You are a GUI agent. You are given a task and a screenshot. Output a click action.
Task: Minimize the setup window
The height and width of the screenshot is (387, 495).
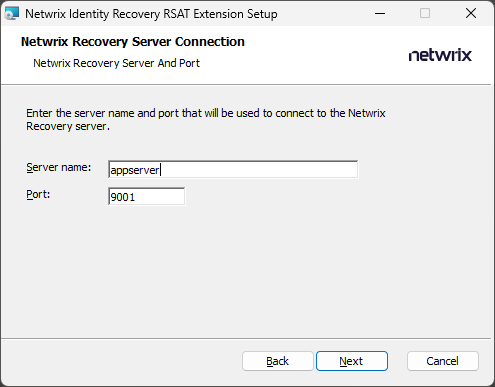380,13
